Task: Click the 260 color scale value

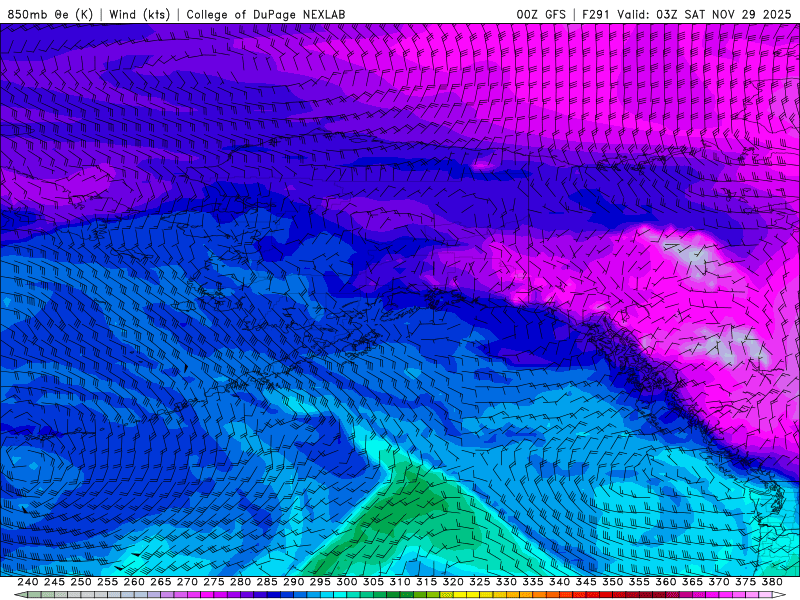Action: 134,582
